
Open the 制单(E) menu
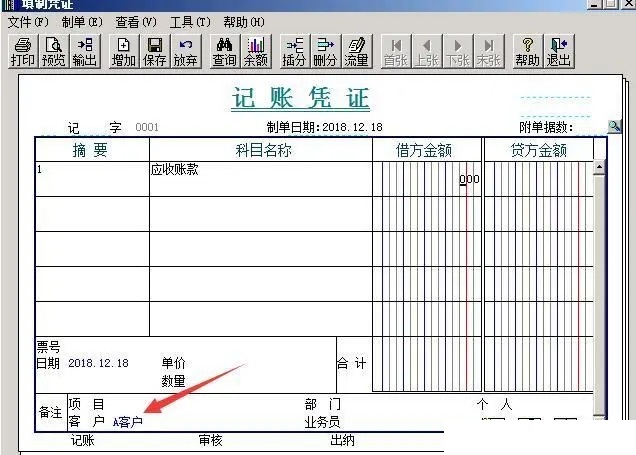82,22
